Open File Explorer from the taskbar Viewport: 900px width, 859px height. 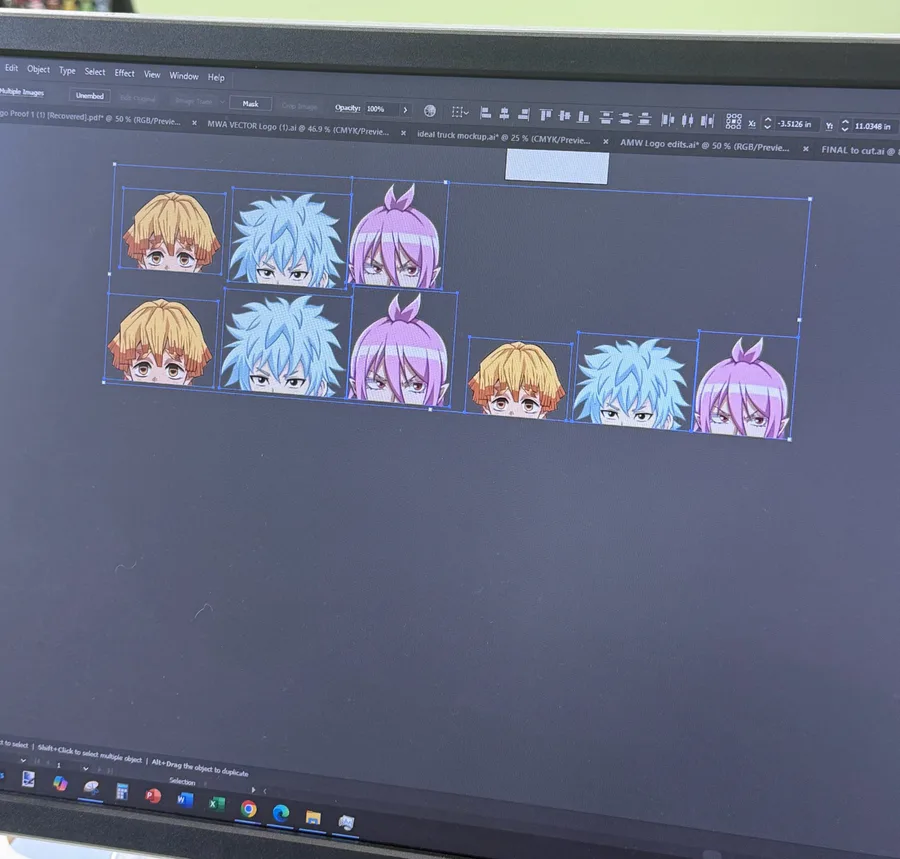tap(313, 817)
